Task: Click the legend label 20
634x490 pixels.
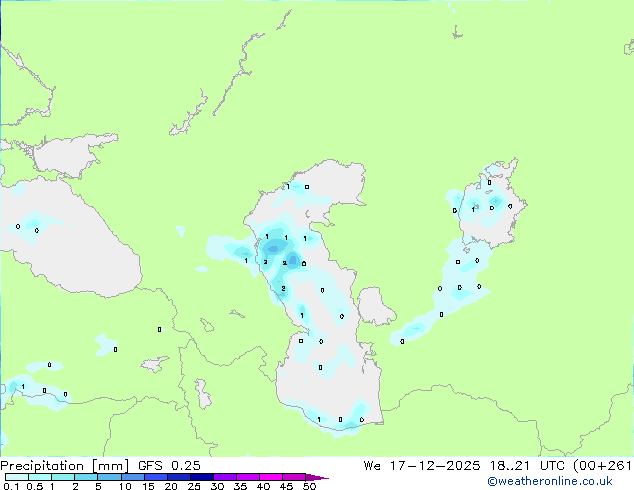Action: pyautogui.click(x=171, y=486)
